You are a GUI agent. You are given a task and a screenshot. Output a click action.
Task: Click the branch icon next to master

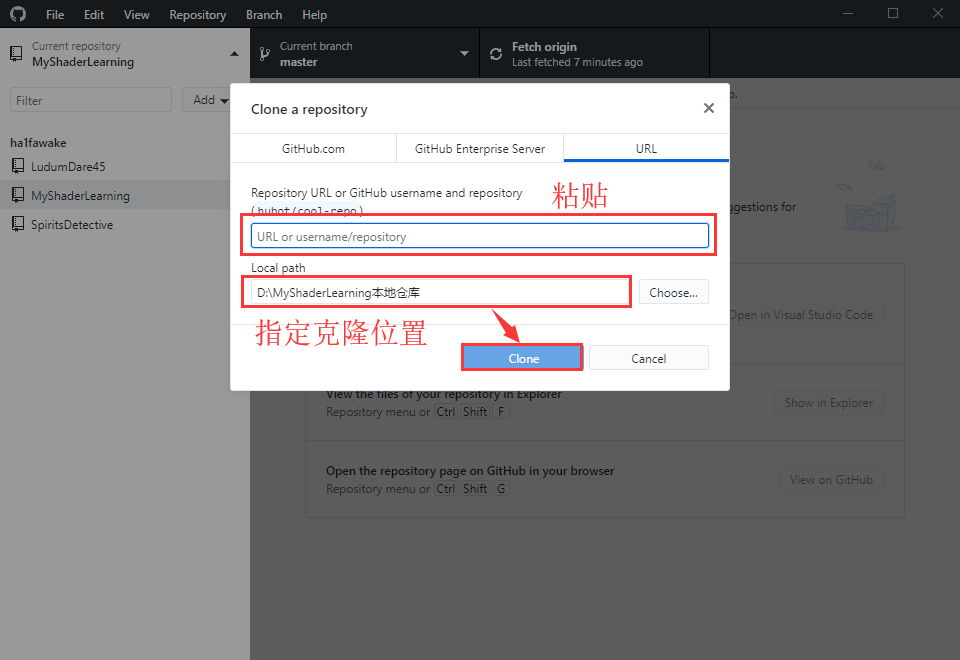264,54
